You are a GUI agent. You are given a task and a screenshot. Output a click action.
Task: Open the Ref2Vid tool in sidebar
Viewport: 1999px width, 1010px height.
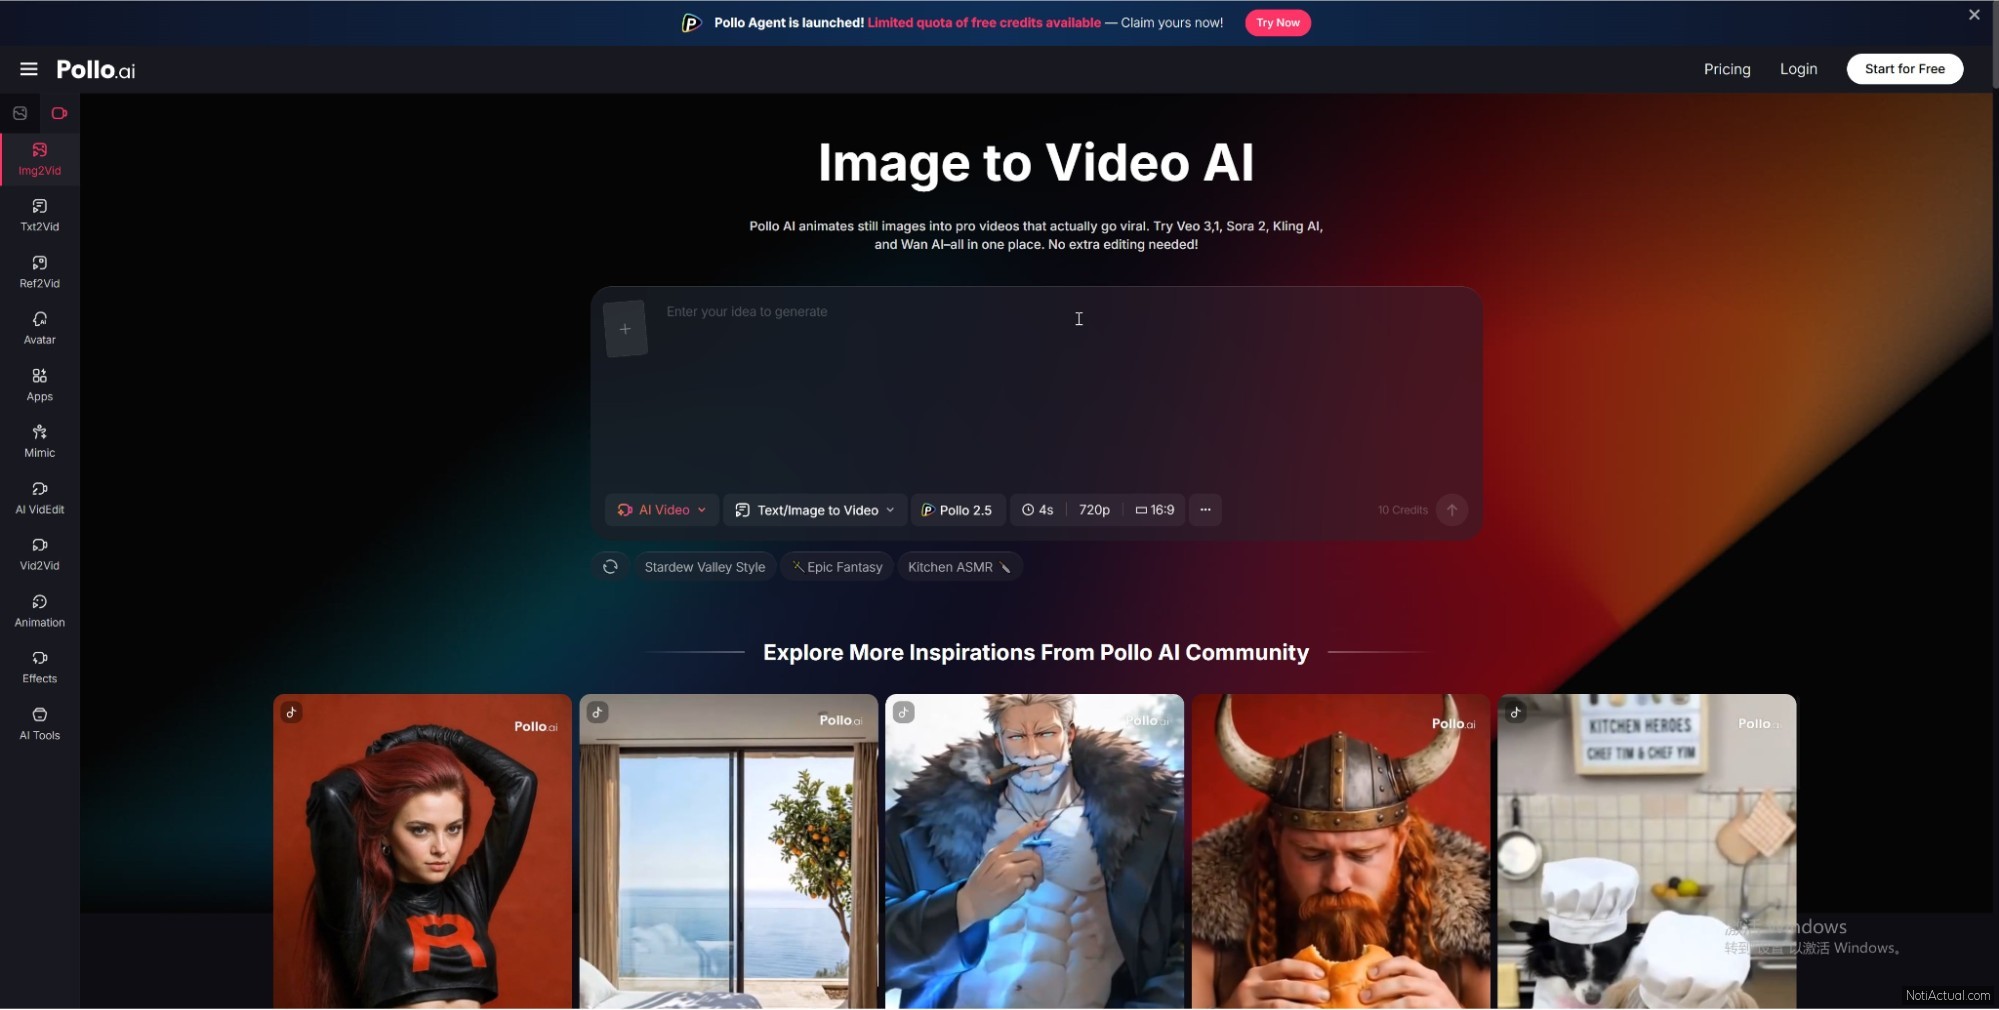click(40, 272)
